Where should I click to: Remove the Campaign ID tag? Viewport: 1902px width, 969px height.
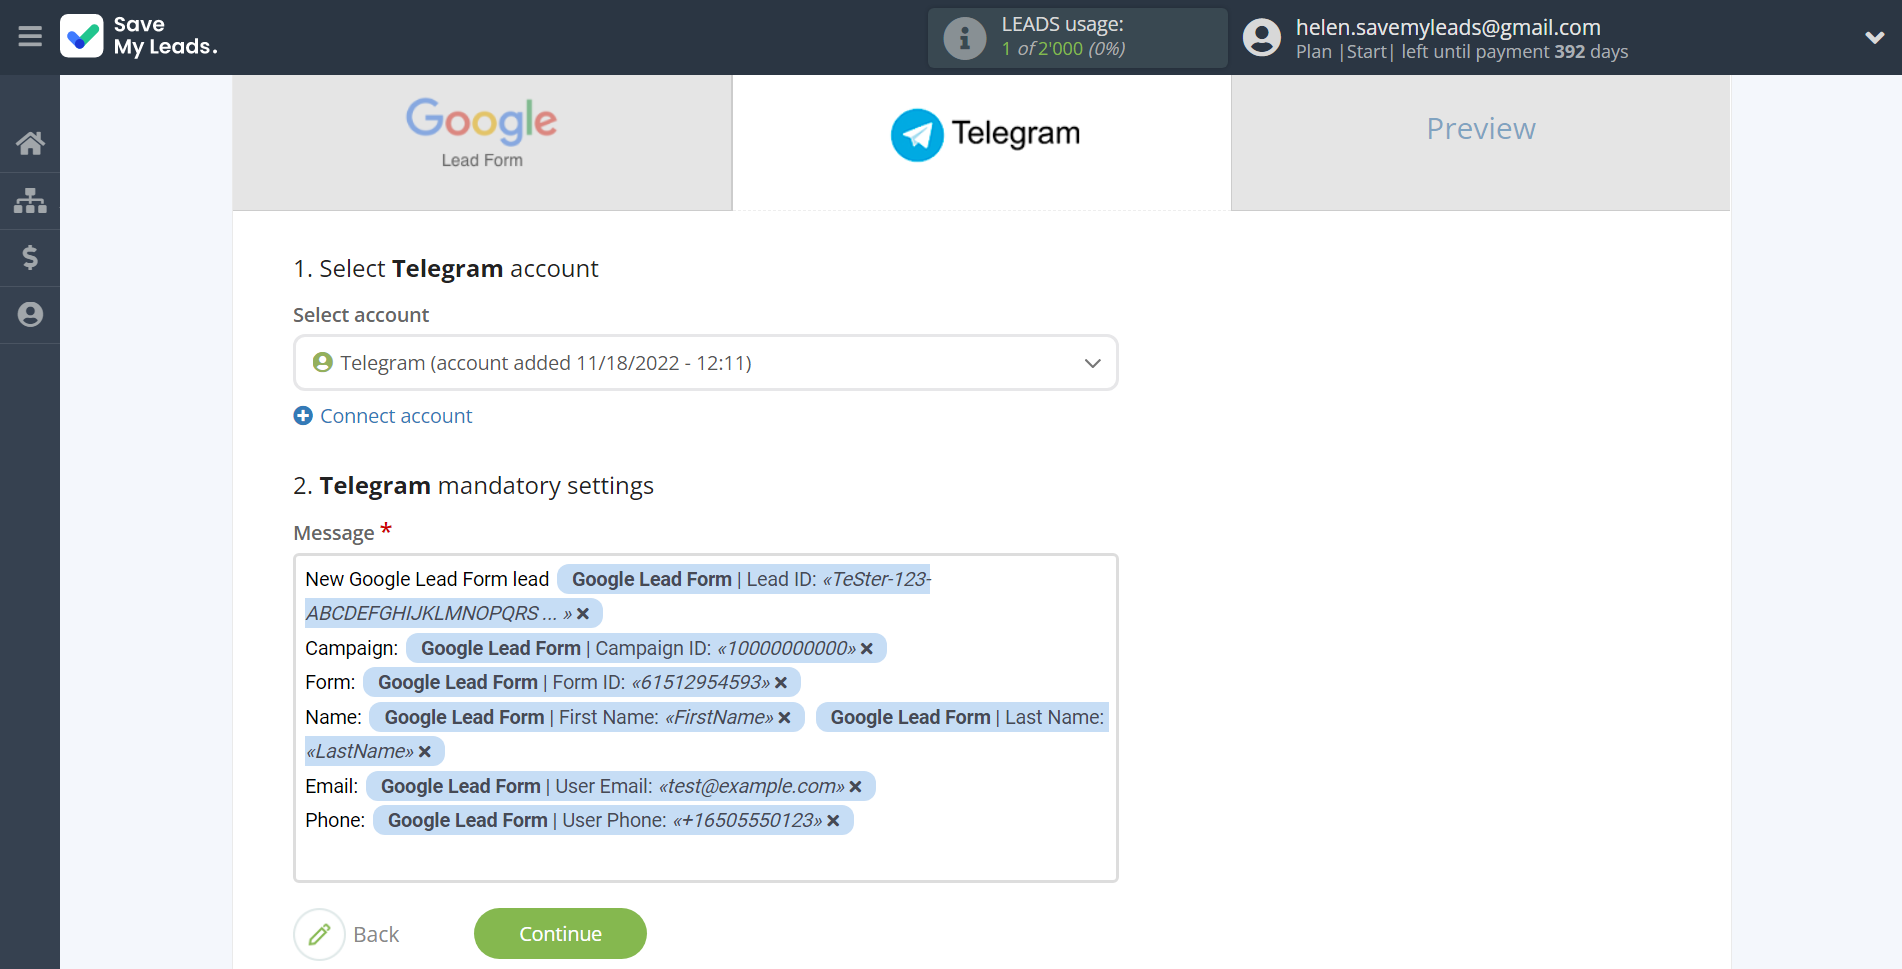point(867,649)
